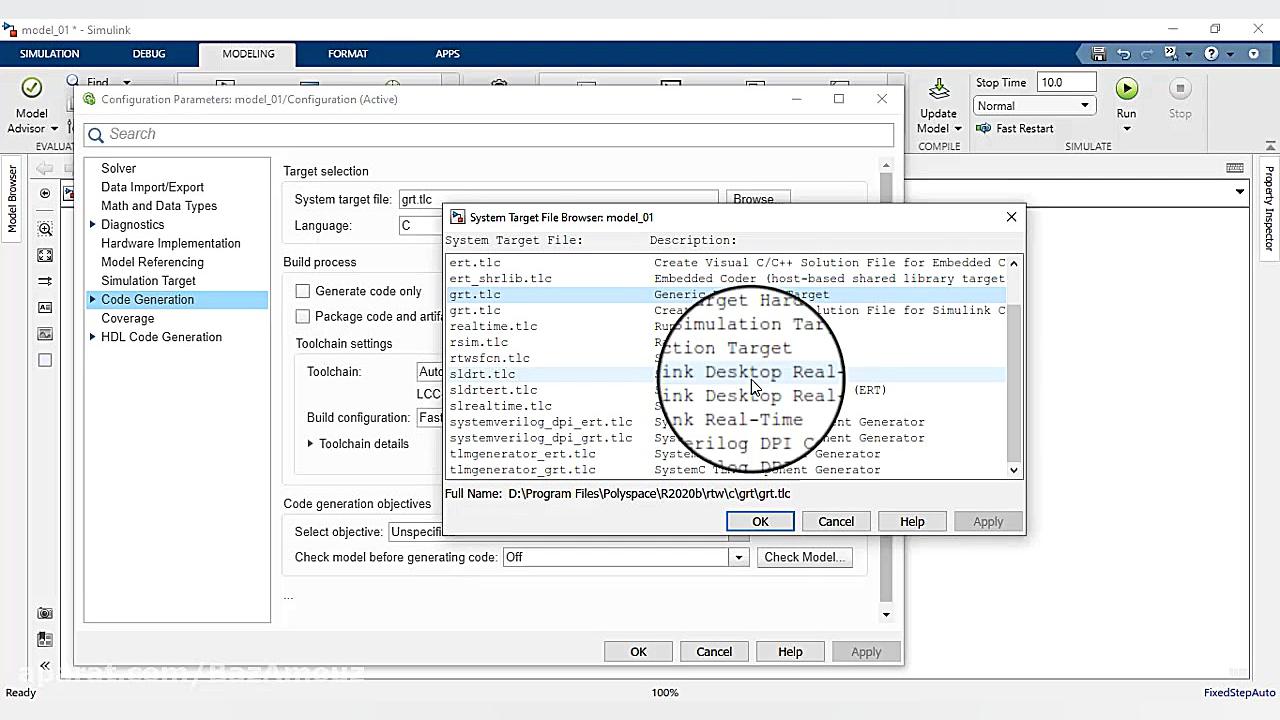Click the Update Model icon

click(938, 88)
